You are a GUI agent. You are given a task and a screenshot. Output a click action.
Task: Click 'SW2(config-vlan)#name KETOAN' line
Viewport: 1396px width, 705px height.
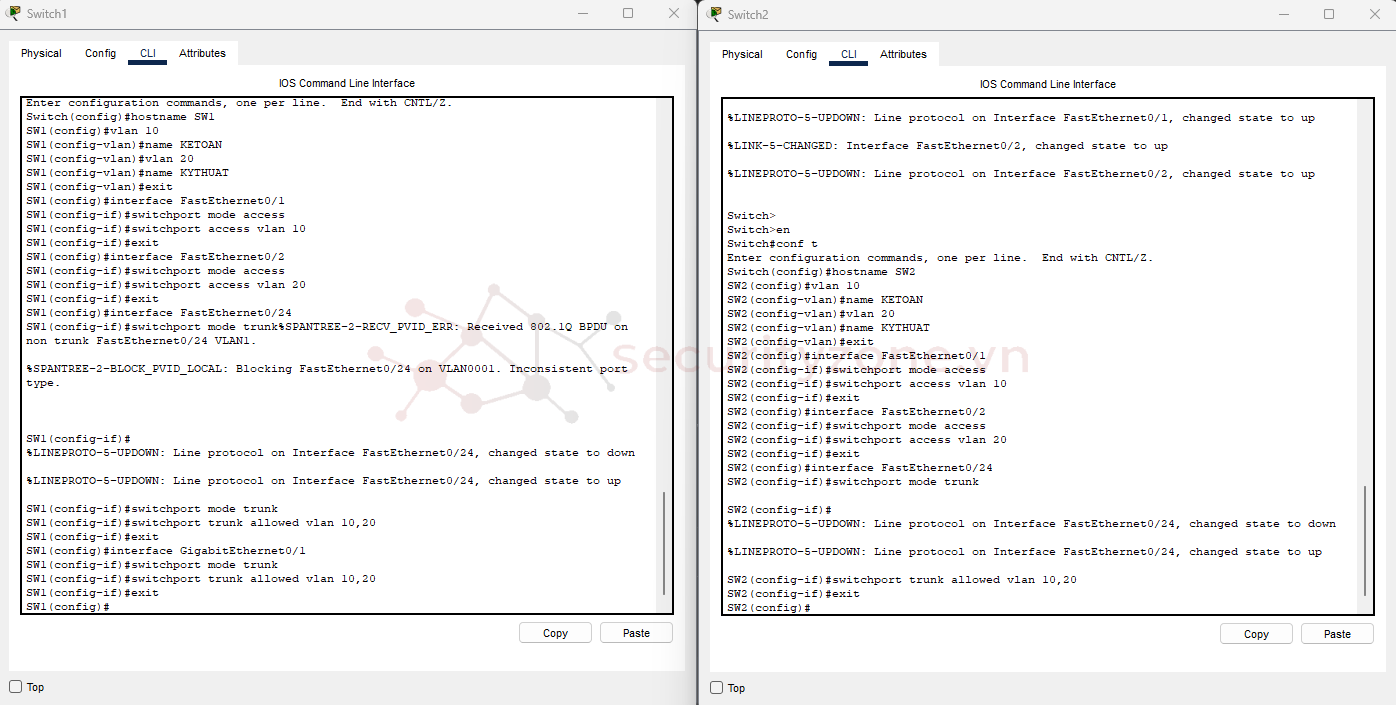(x=825, y=300)
